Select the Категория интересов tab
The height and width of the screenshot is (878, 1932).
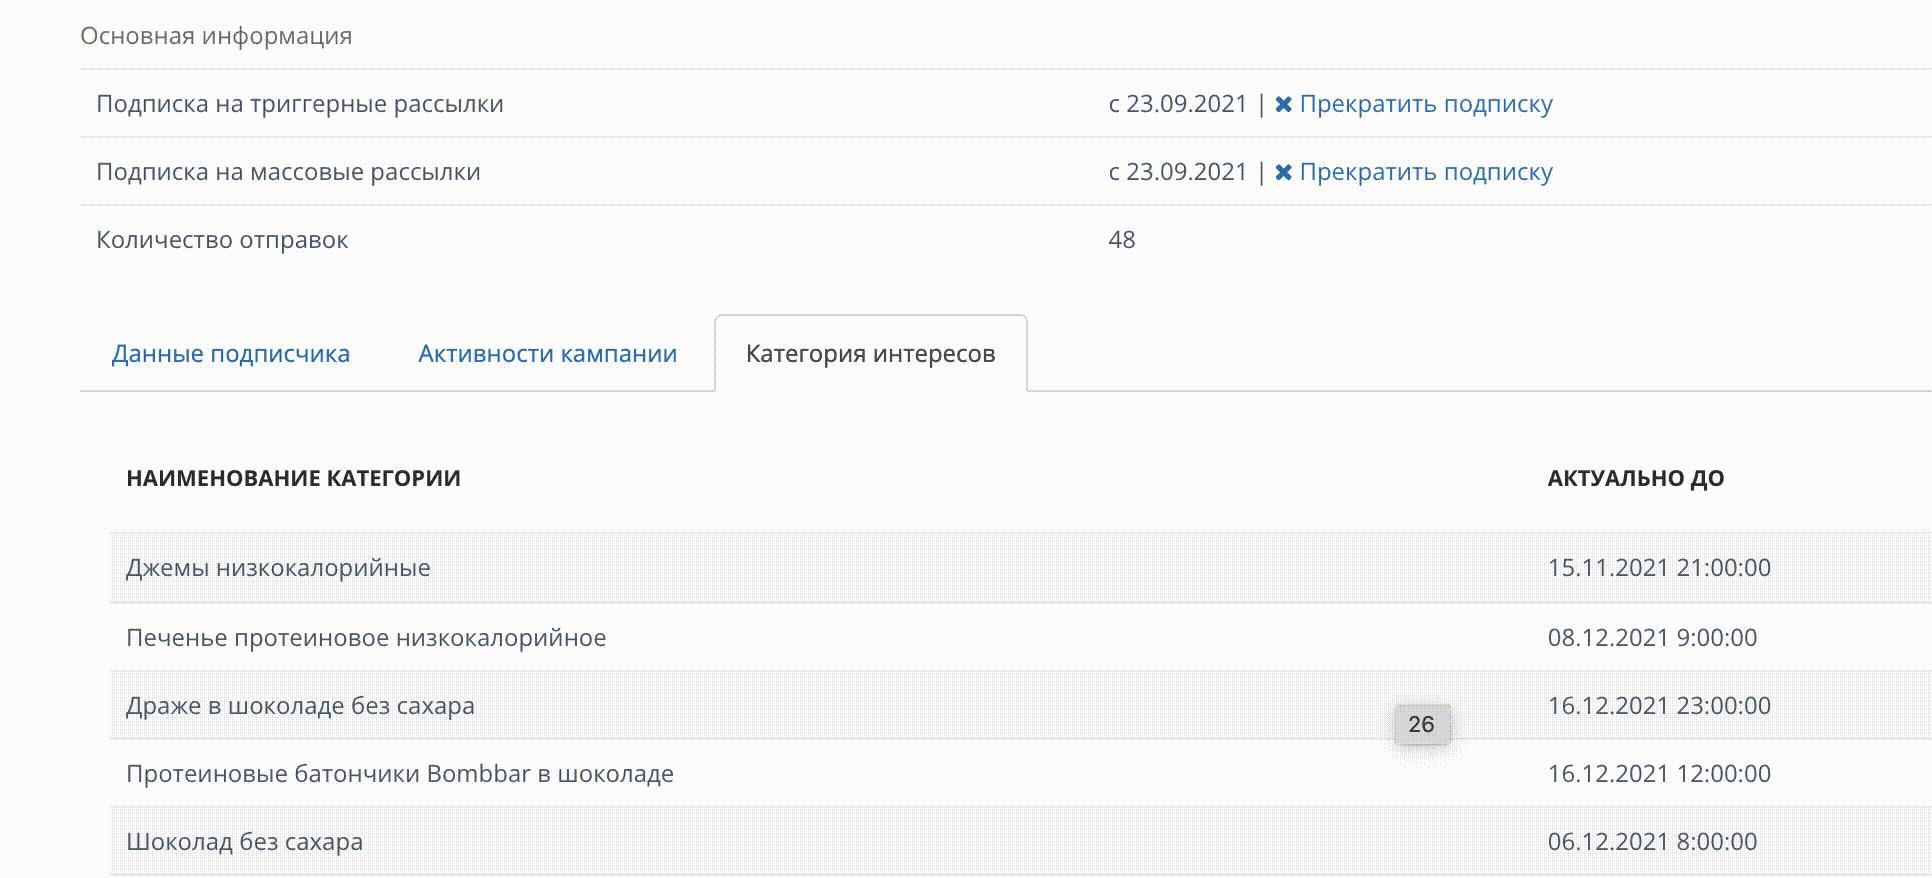pyautogui.click(x=870, y=354)
